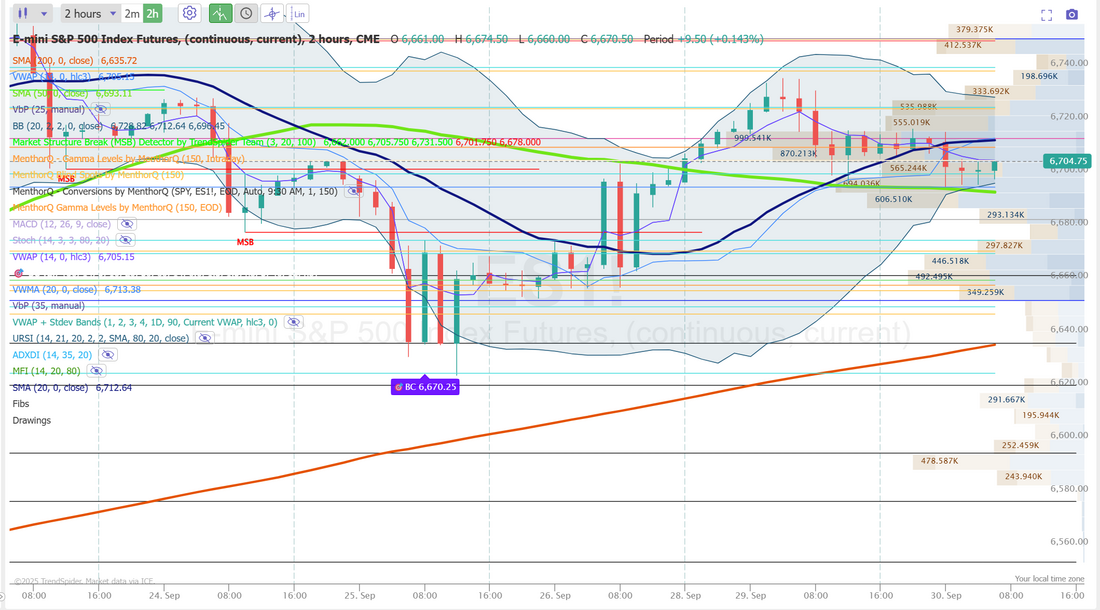Select the 2m timeframe shortcut

[x=132, y=14]
